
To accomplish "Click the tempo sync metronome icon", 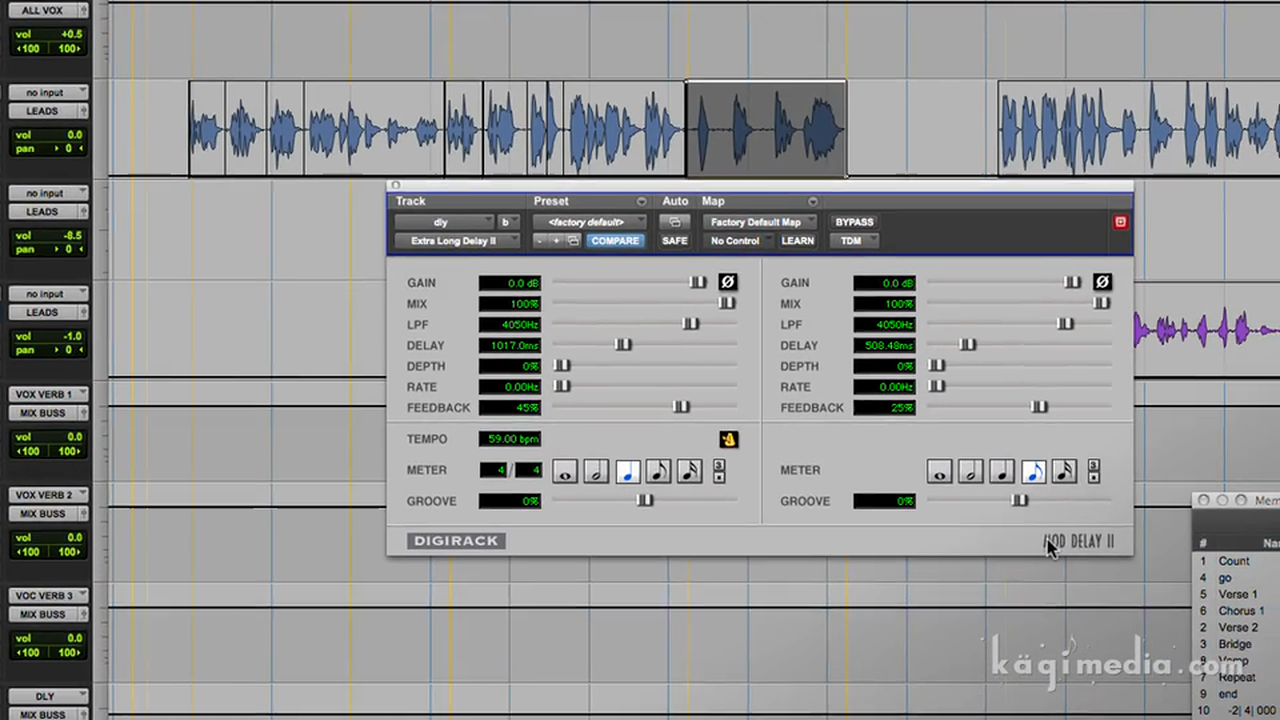I will pos(728,439).
